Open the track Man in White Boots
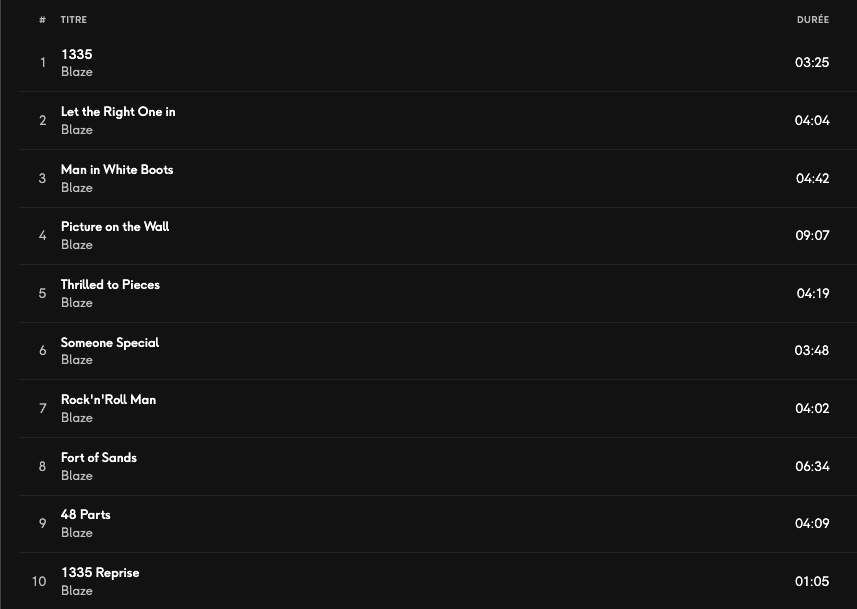The image size is (857, 609). tap(117, 170)
